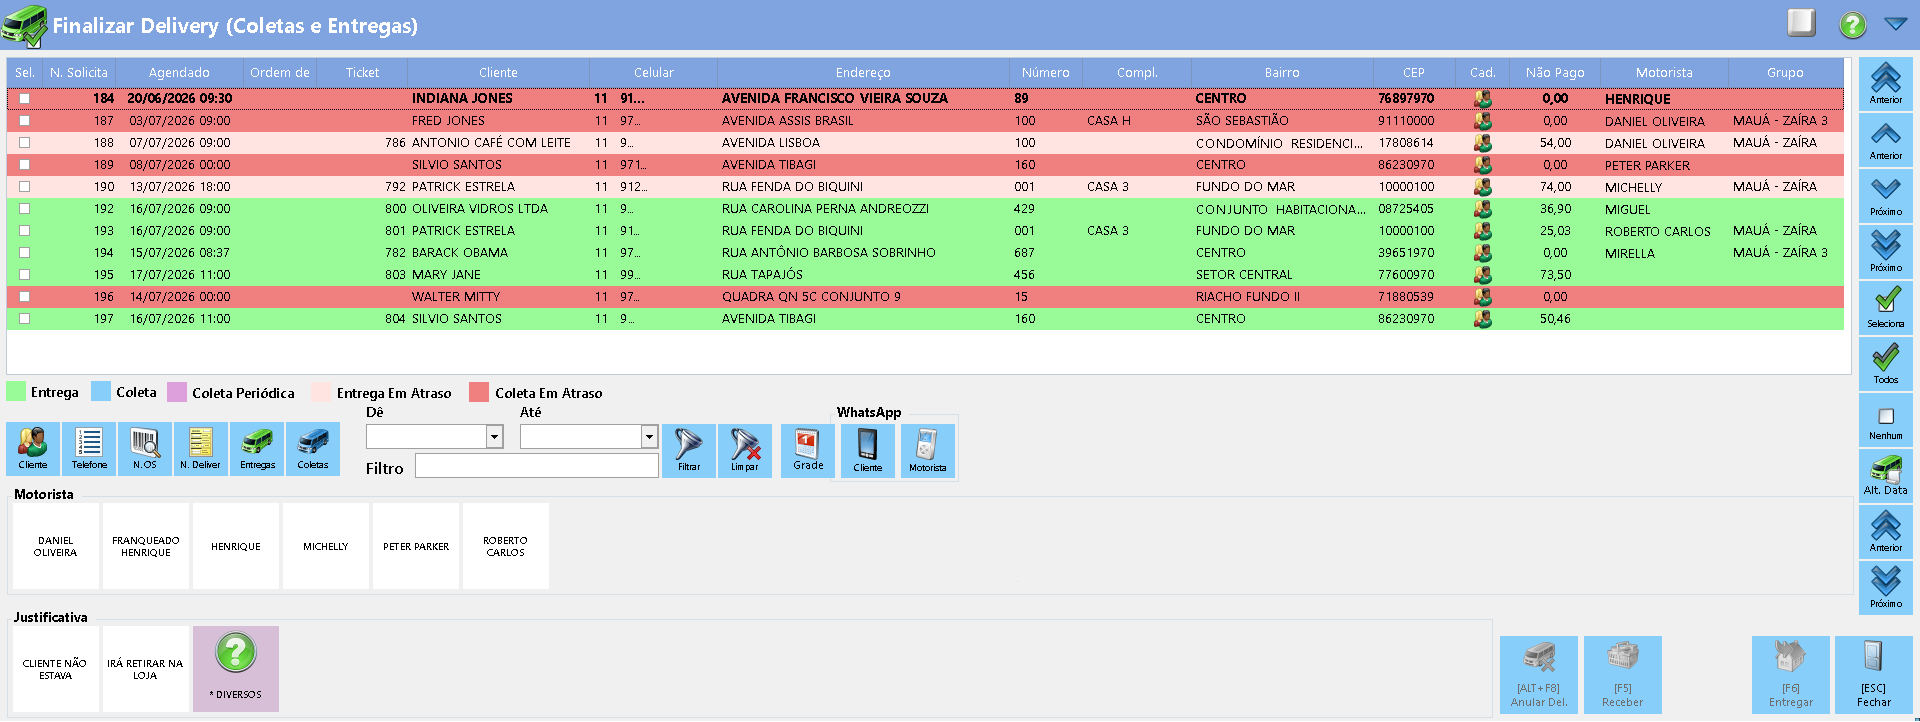Open the Até date dropdown arrow
This screenshot has width=1920, height=722.
649,437
